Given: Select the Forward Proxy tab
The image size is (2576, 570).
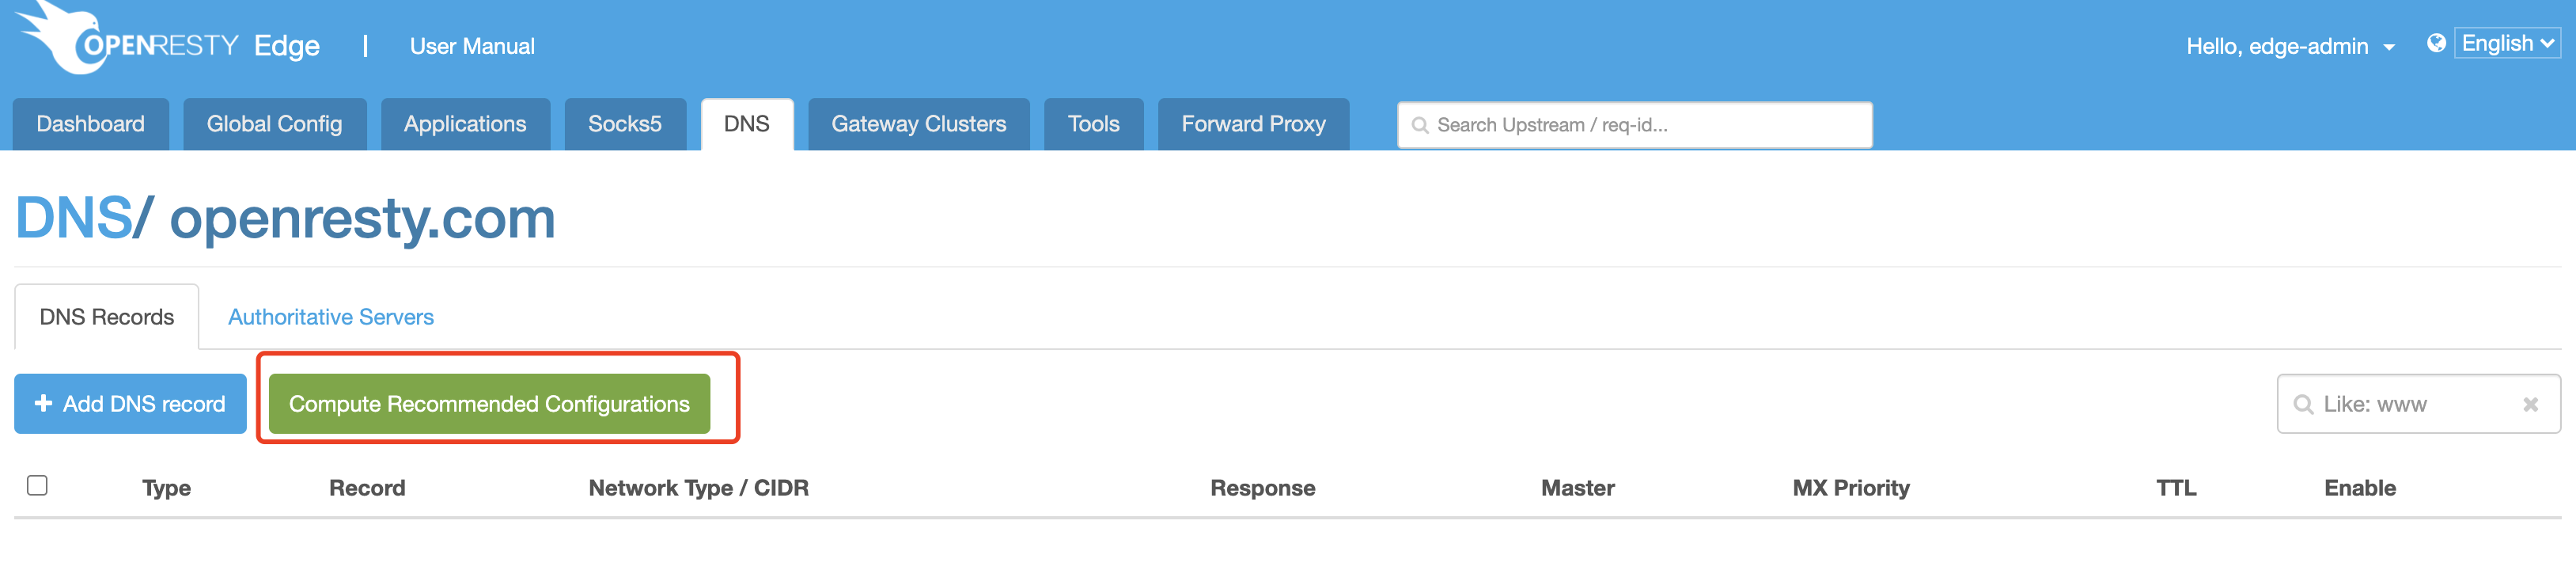Looking at the screenshot, I should pyautogui.click(x=1253, y=124).
